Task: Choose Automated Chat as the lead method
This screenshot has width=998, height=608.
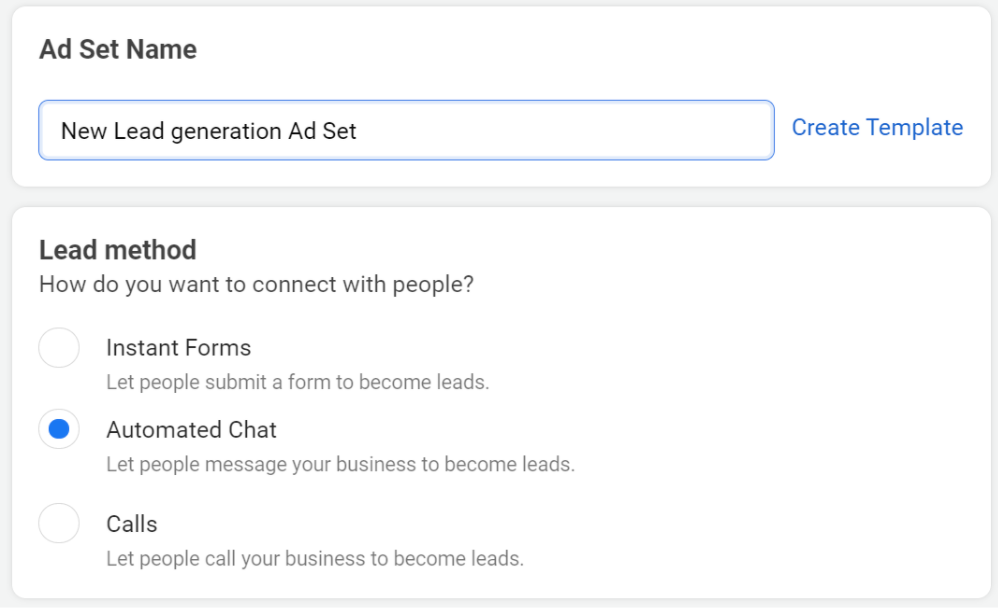Action: click(x=59, y=429)
